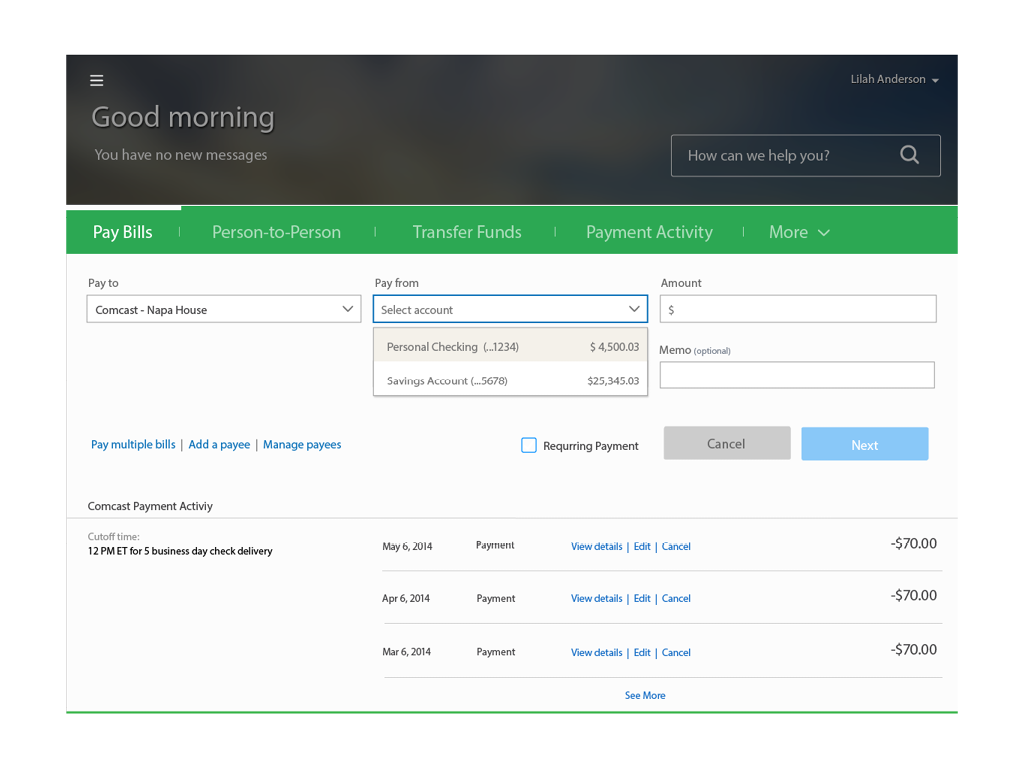1024x768 pixels.
Task: Edit the May 6, 2014 payment
Action: (x=642, y=546)
